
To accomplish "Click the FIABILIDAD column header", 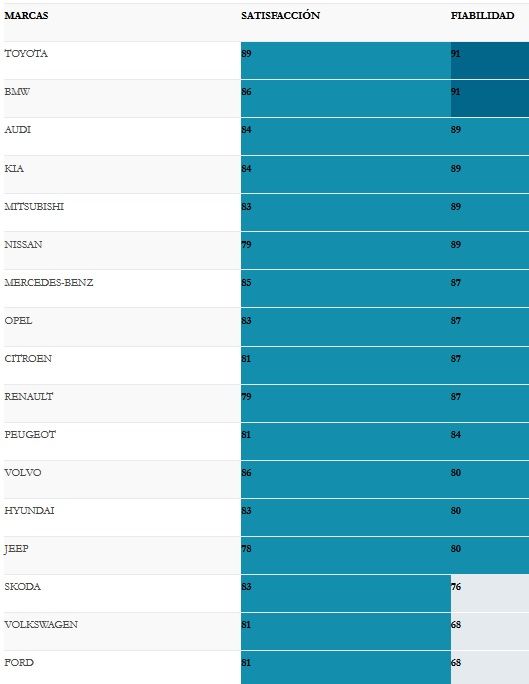I will [x=482, y=16].
